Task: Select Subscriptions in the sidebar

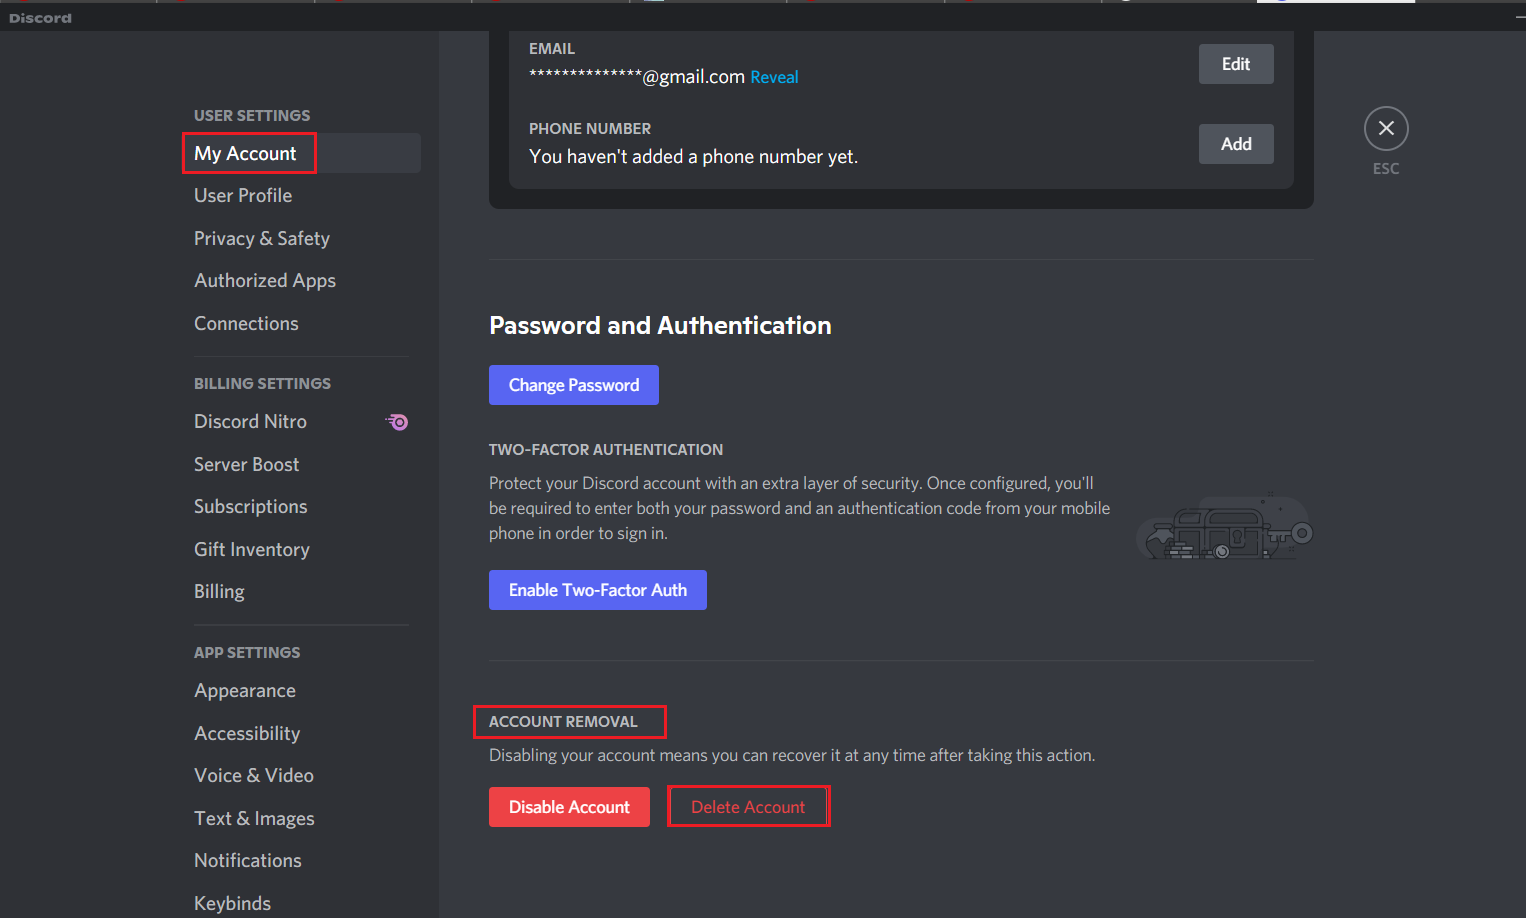Action: click(x=251, y=507)
